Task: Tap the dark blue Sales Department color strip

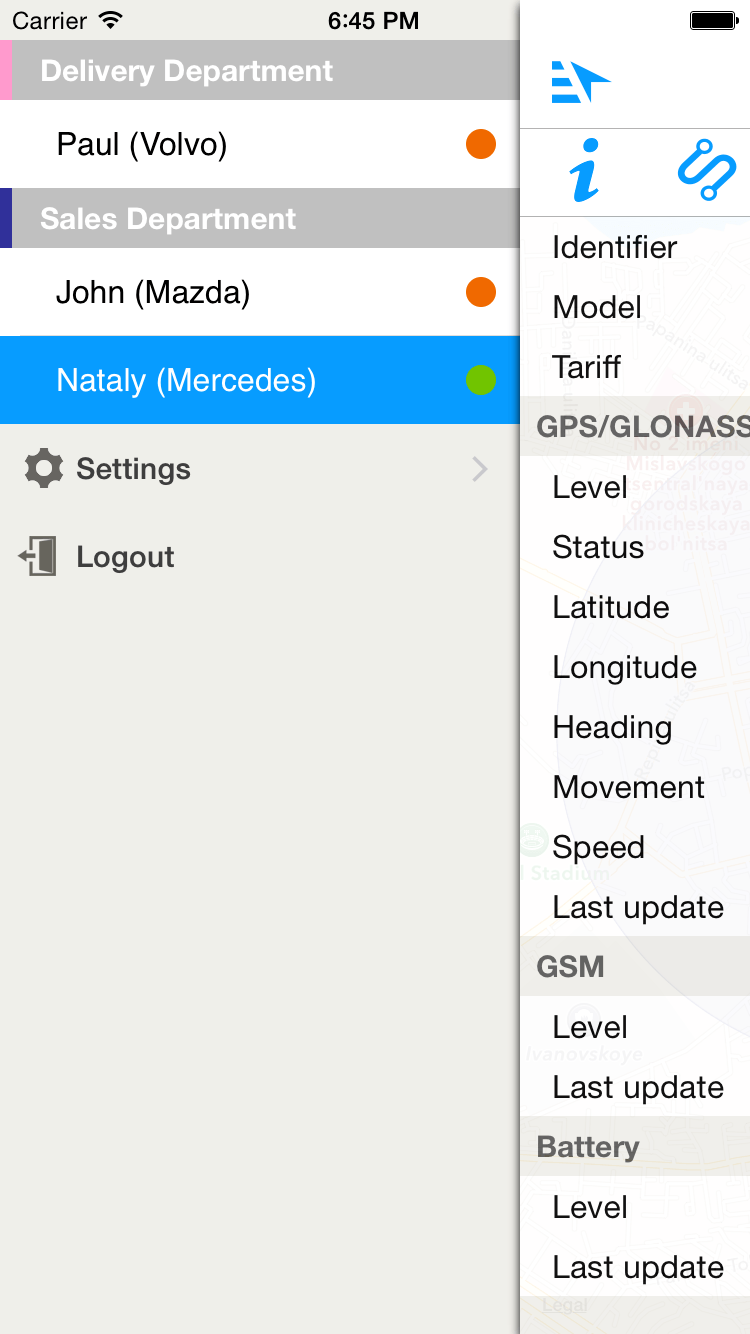Action: 6,219
